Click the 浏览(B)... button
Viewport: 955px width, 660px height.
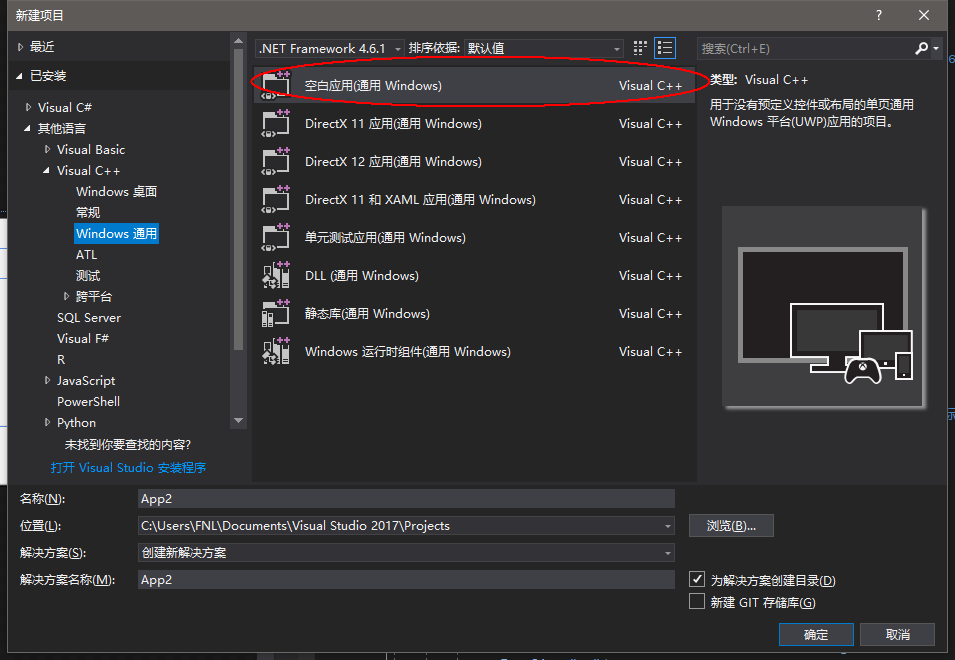tap(731, 526)
